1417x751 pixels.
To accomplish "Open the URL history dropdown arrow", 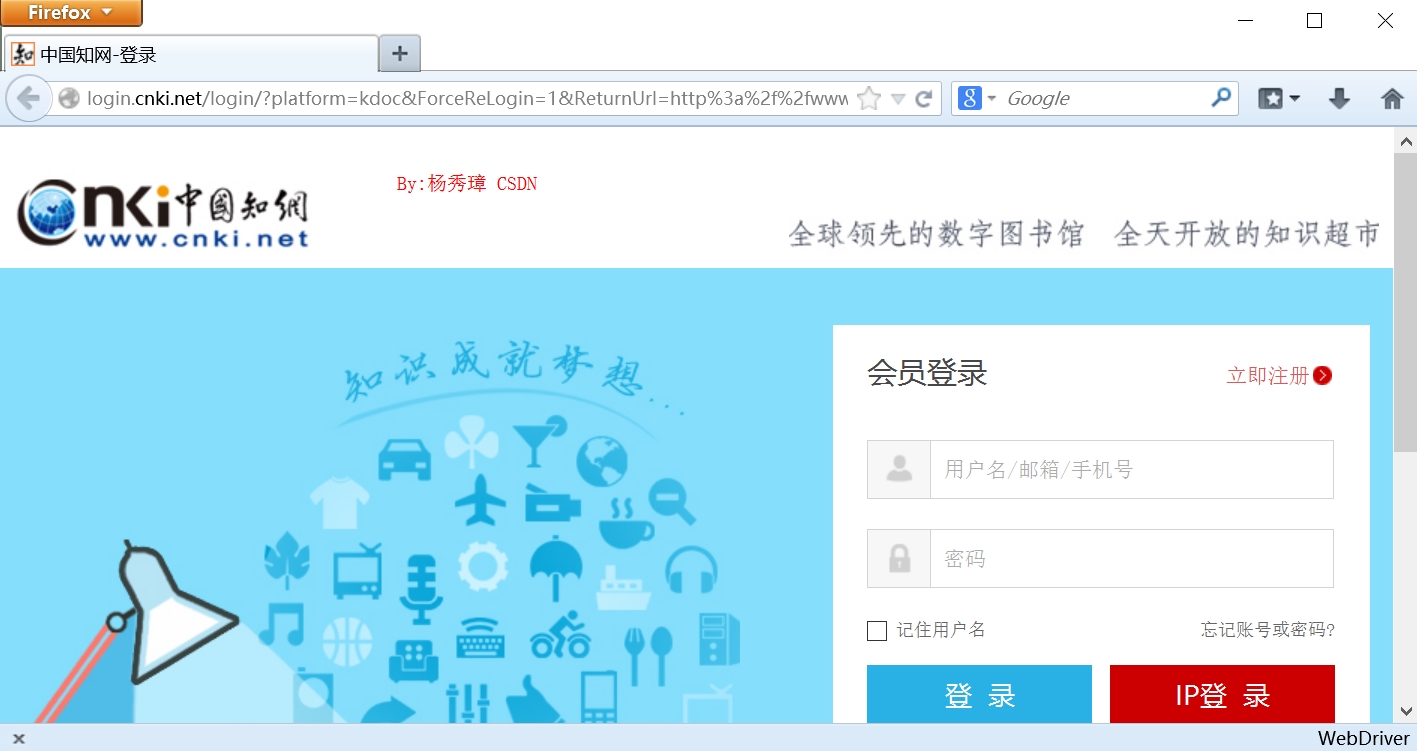I will (x=897, y=99).
